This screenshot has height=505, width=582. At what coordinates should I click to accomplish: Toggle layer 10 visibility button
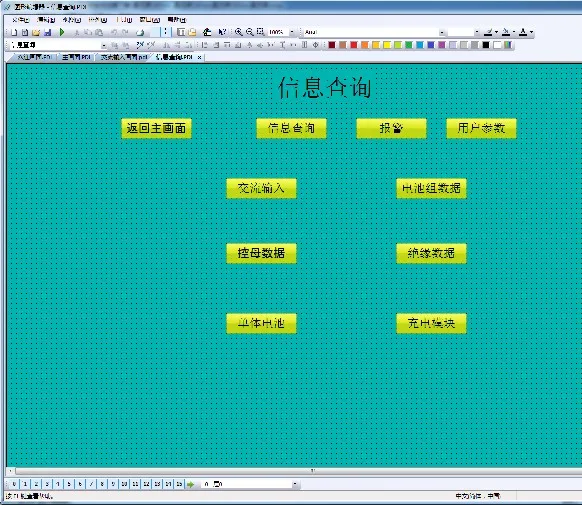[124, 484]
